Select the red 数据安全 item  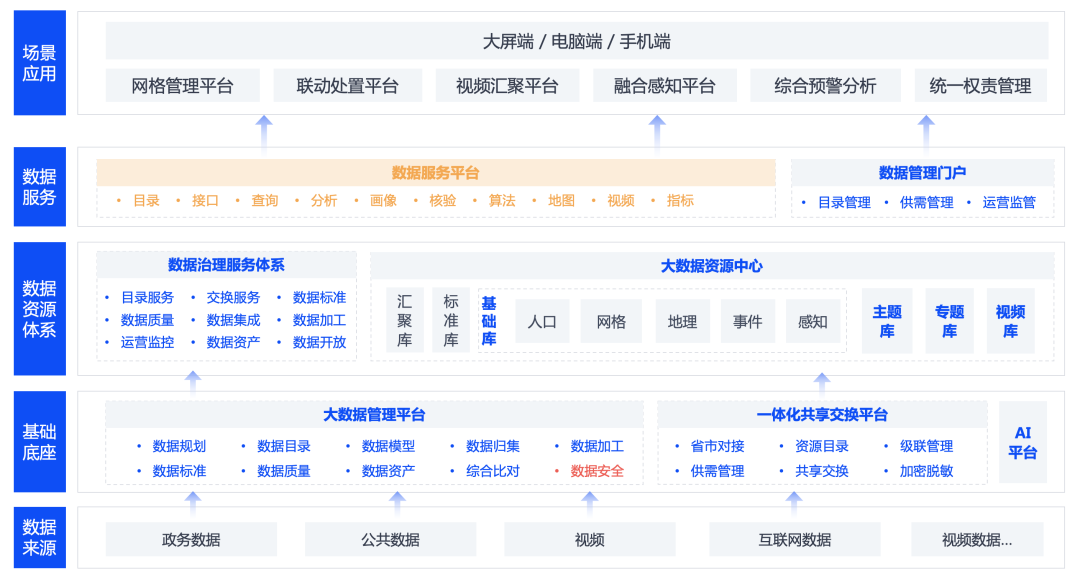point(597,471)
